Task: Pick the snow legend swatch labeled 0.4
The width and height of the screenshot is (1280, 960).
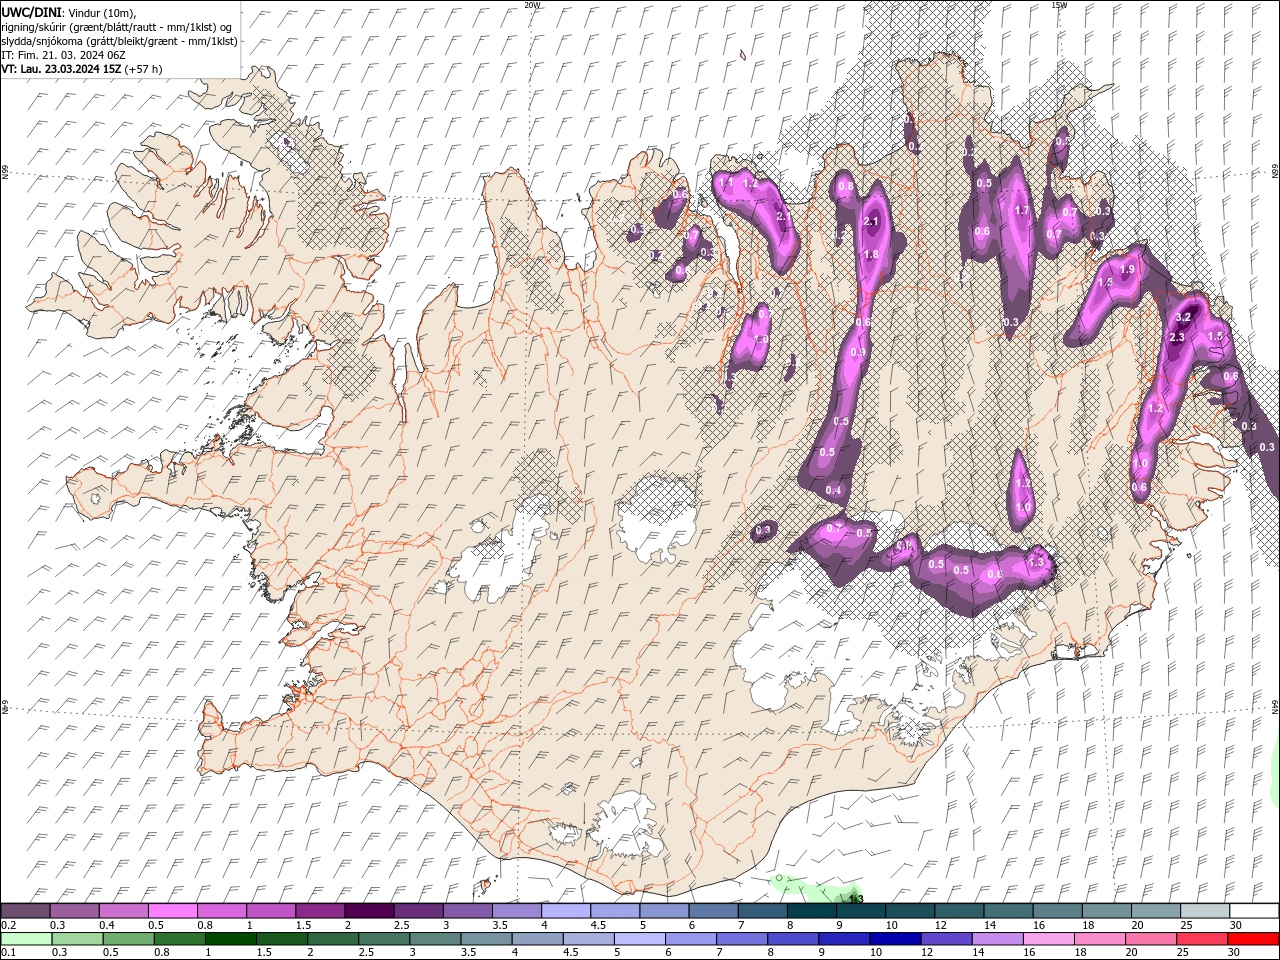Action: click(124, 911)
